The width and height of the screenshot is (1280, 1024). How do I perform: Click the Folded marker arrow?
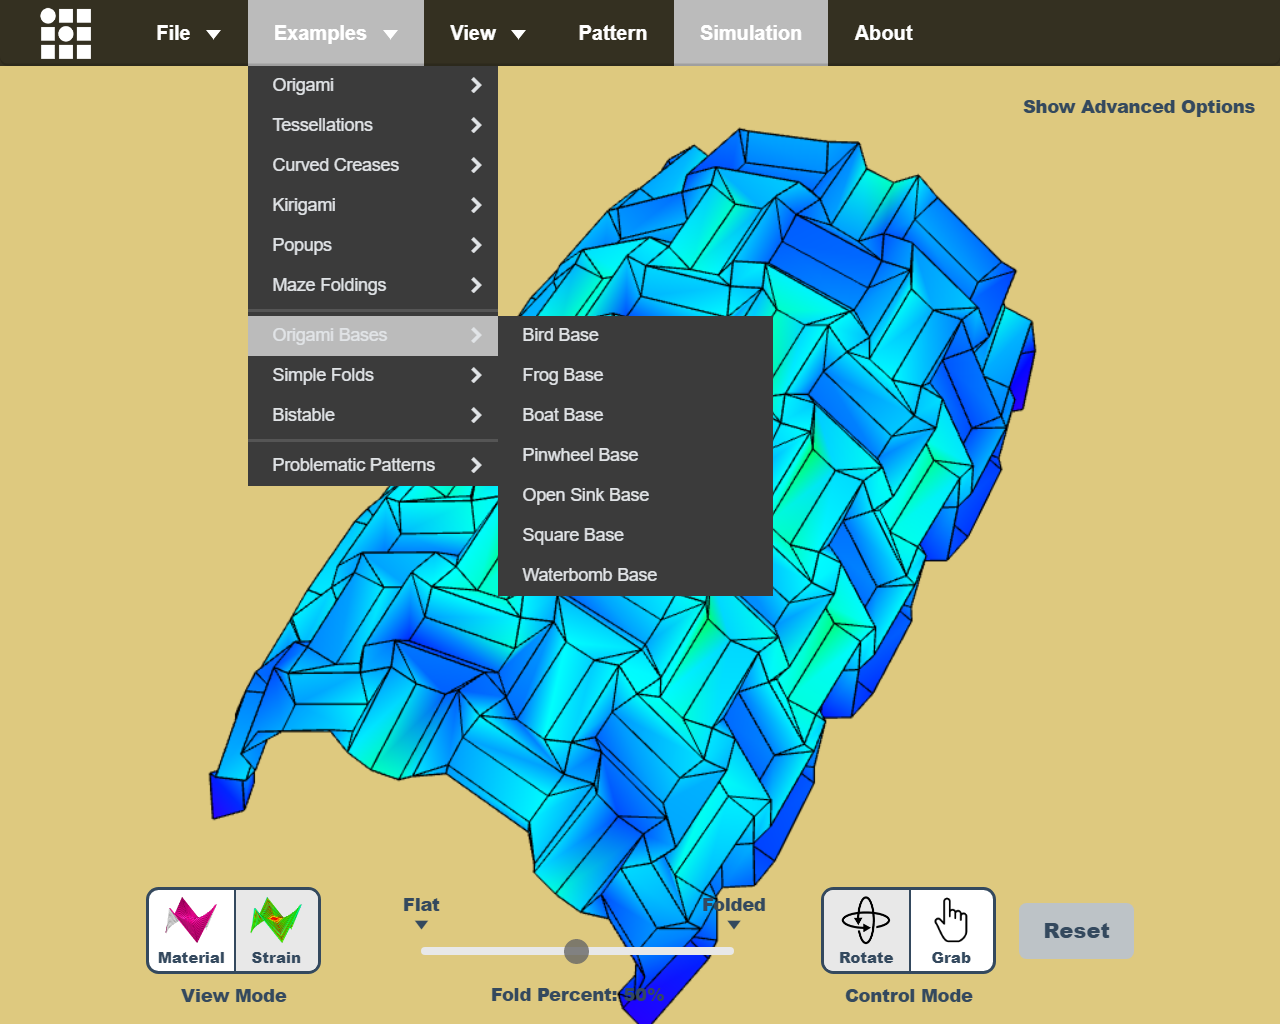(734, 925)
